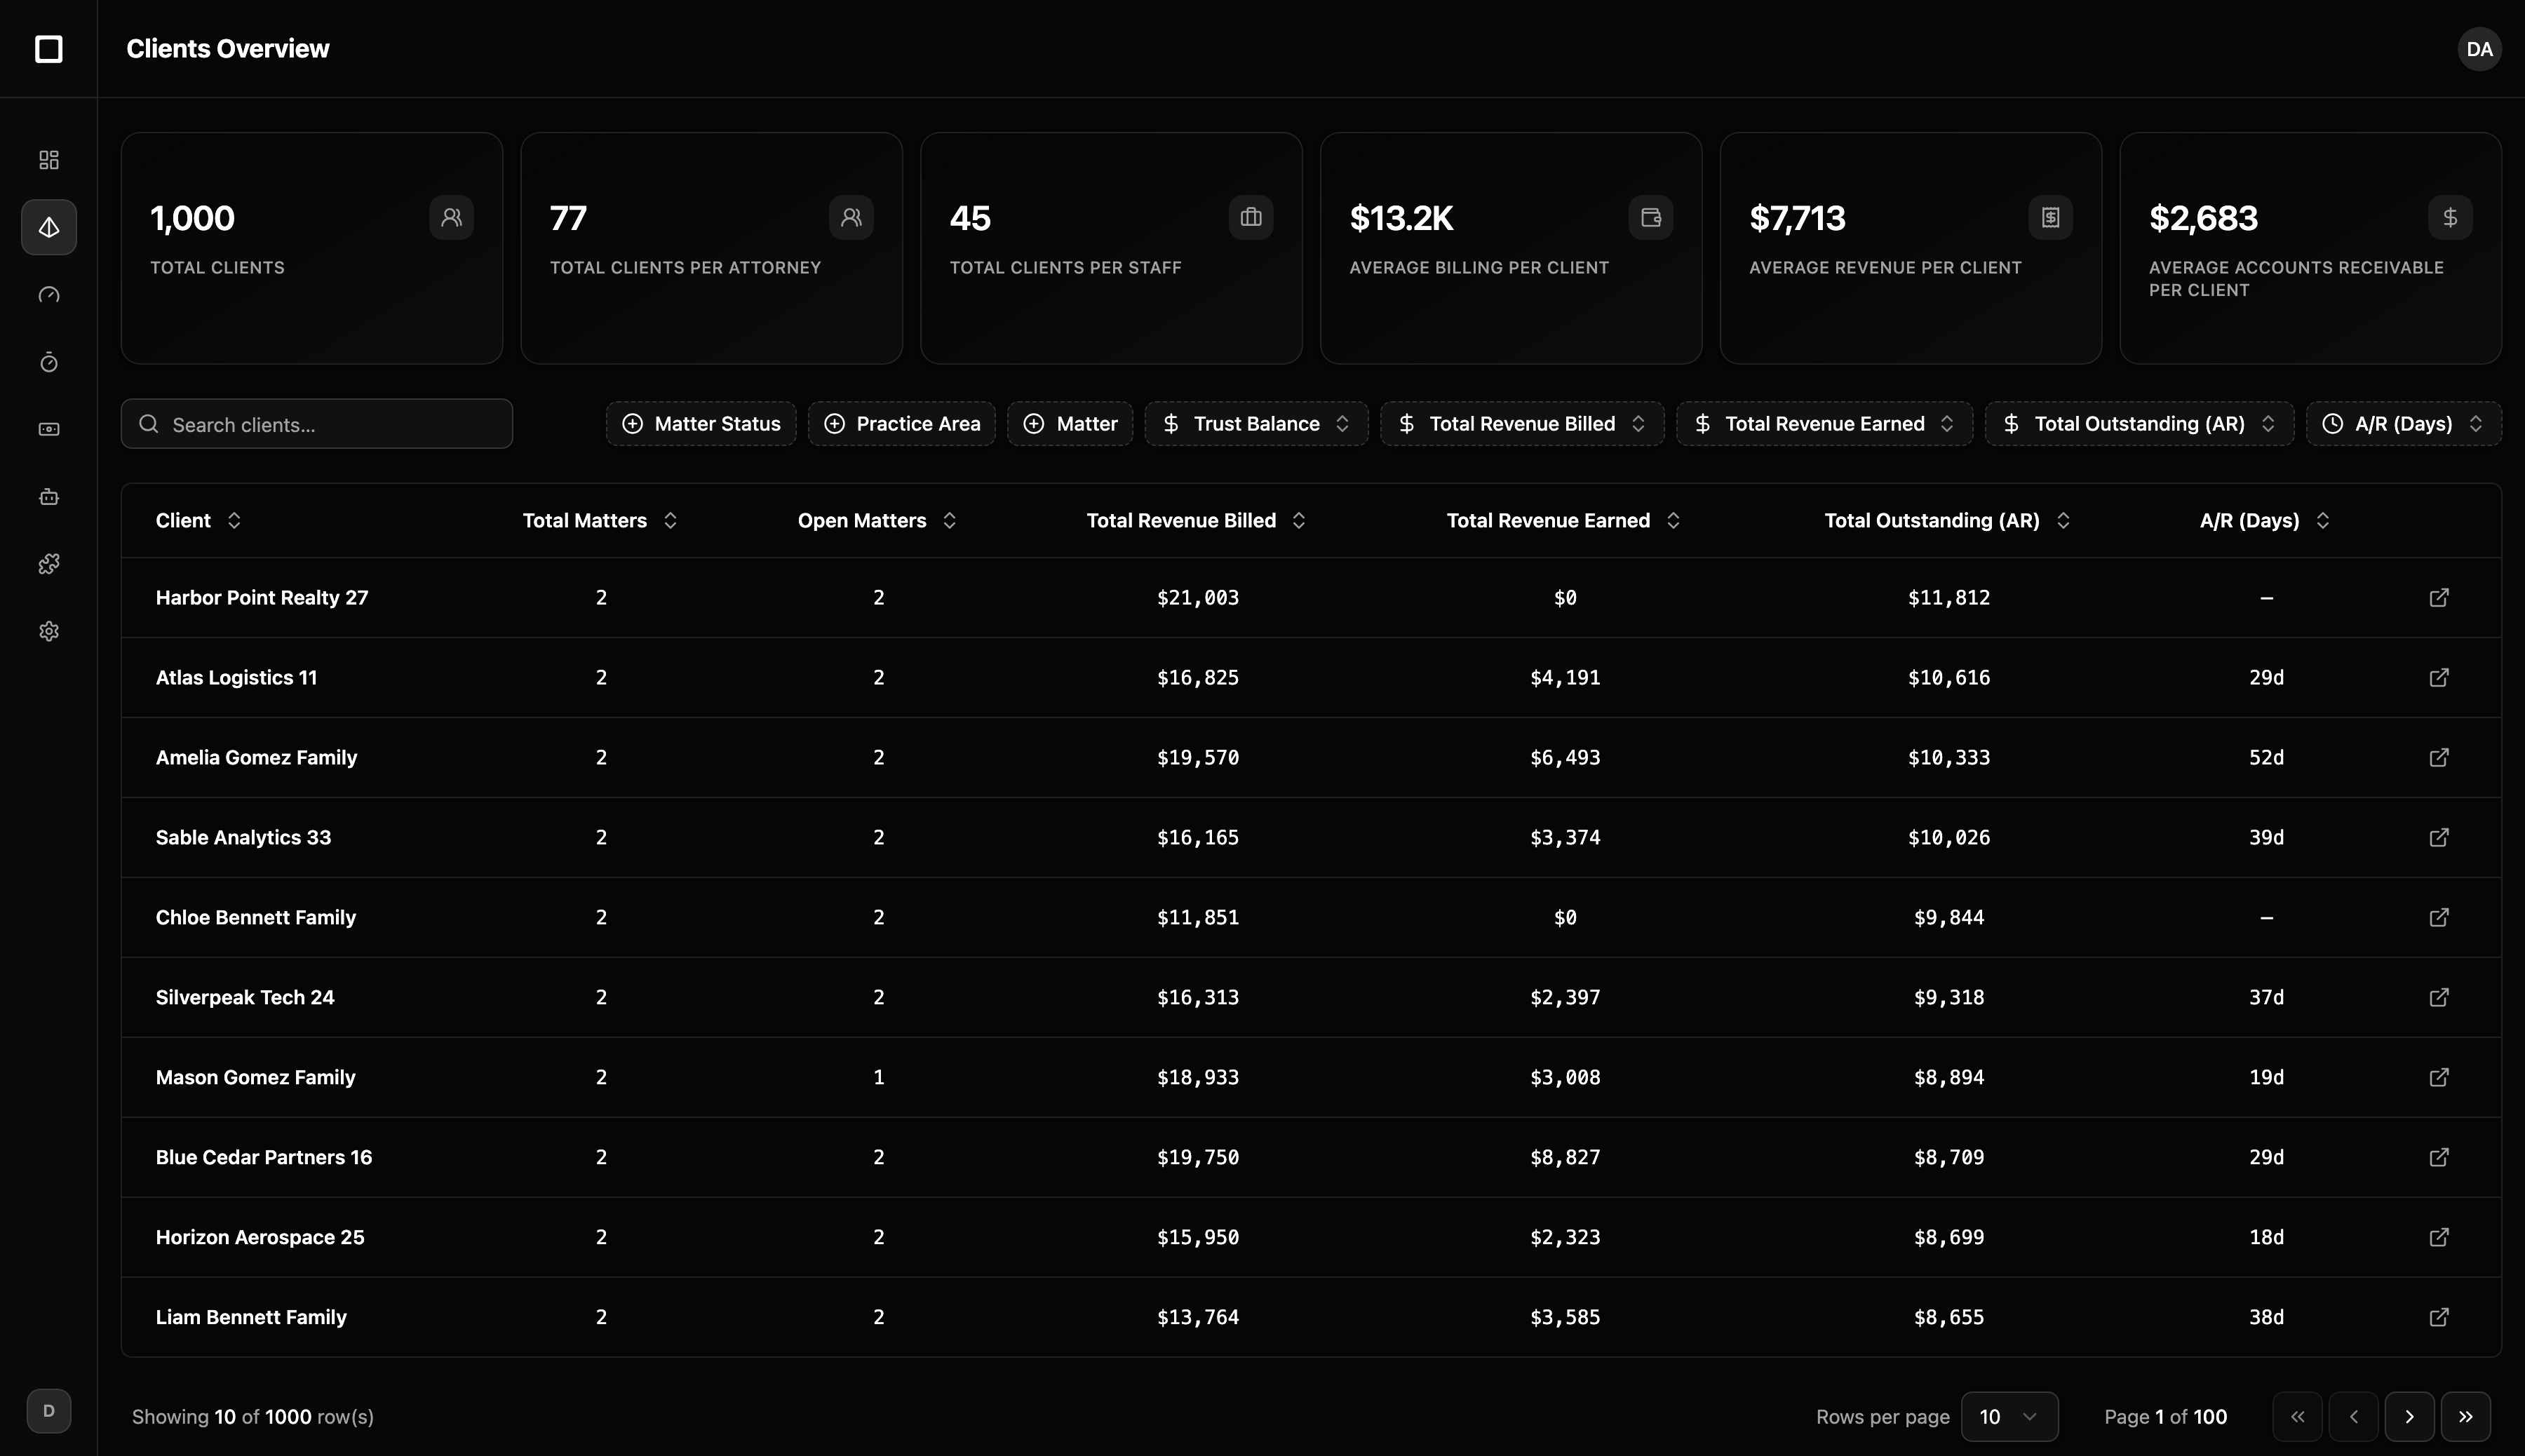Screen dimensions: 2525x1456
Task: Click the timer stopwatch sidebar icon
Action: [x=48, y=362]
